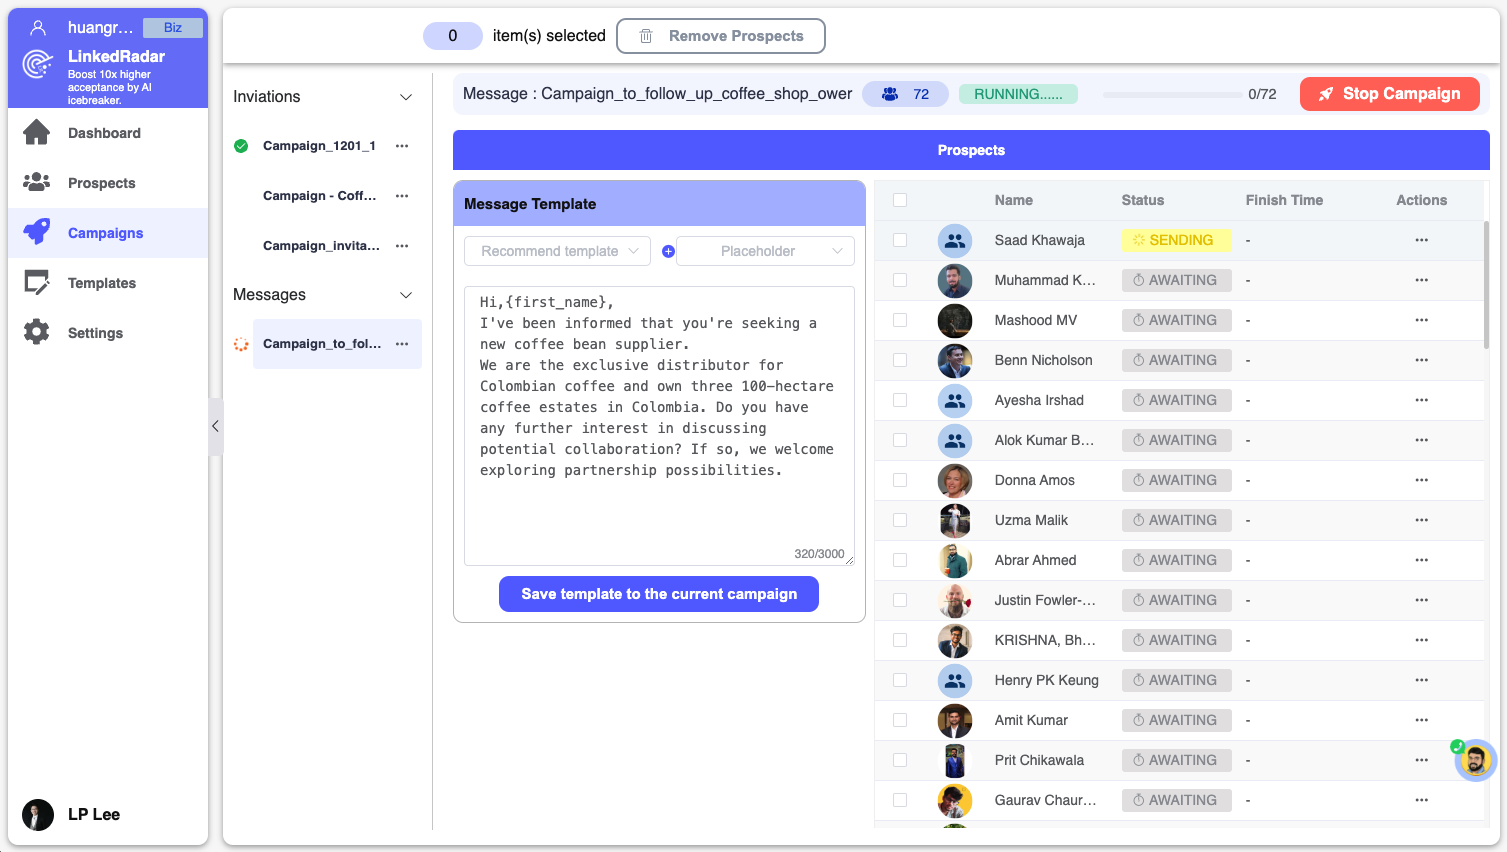The width and height of the screenshot is (1507, 852).
Task: Go to Campaigns in the sidebar
Action: pos(105,233)
